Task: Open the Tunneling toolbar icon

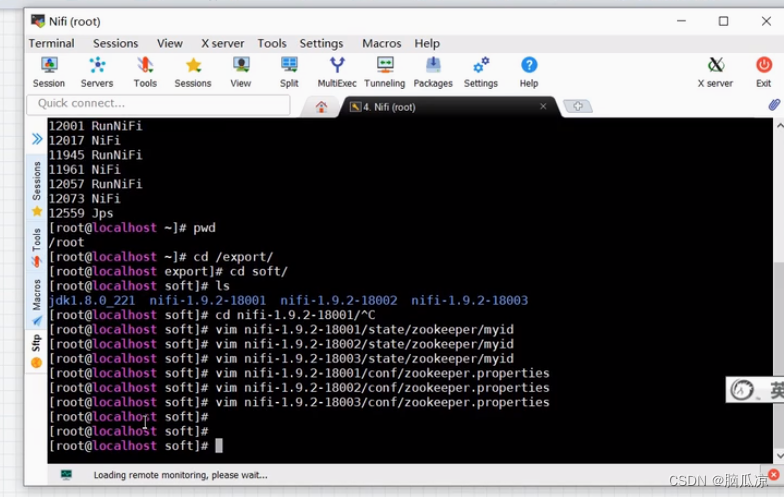Action: point(384,72)
